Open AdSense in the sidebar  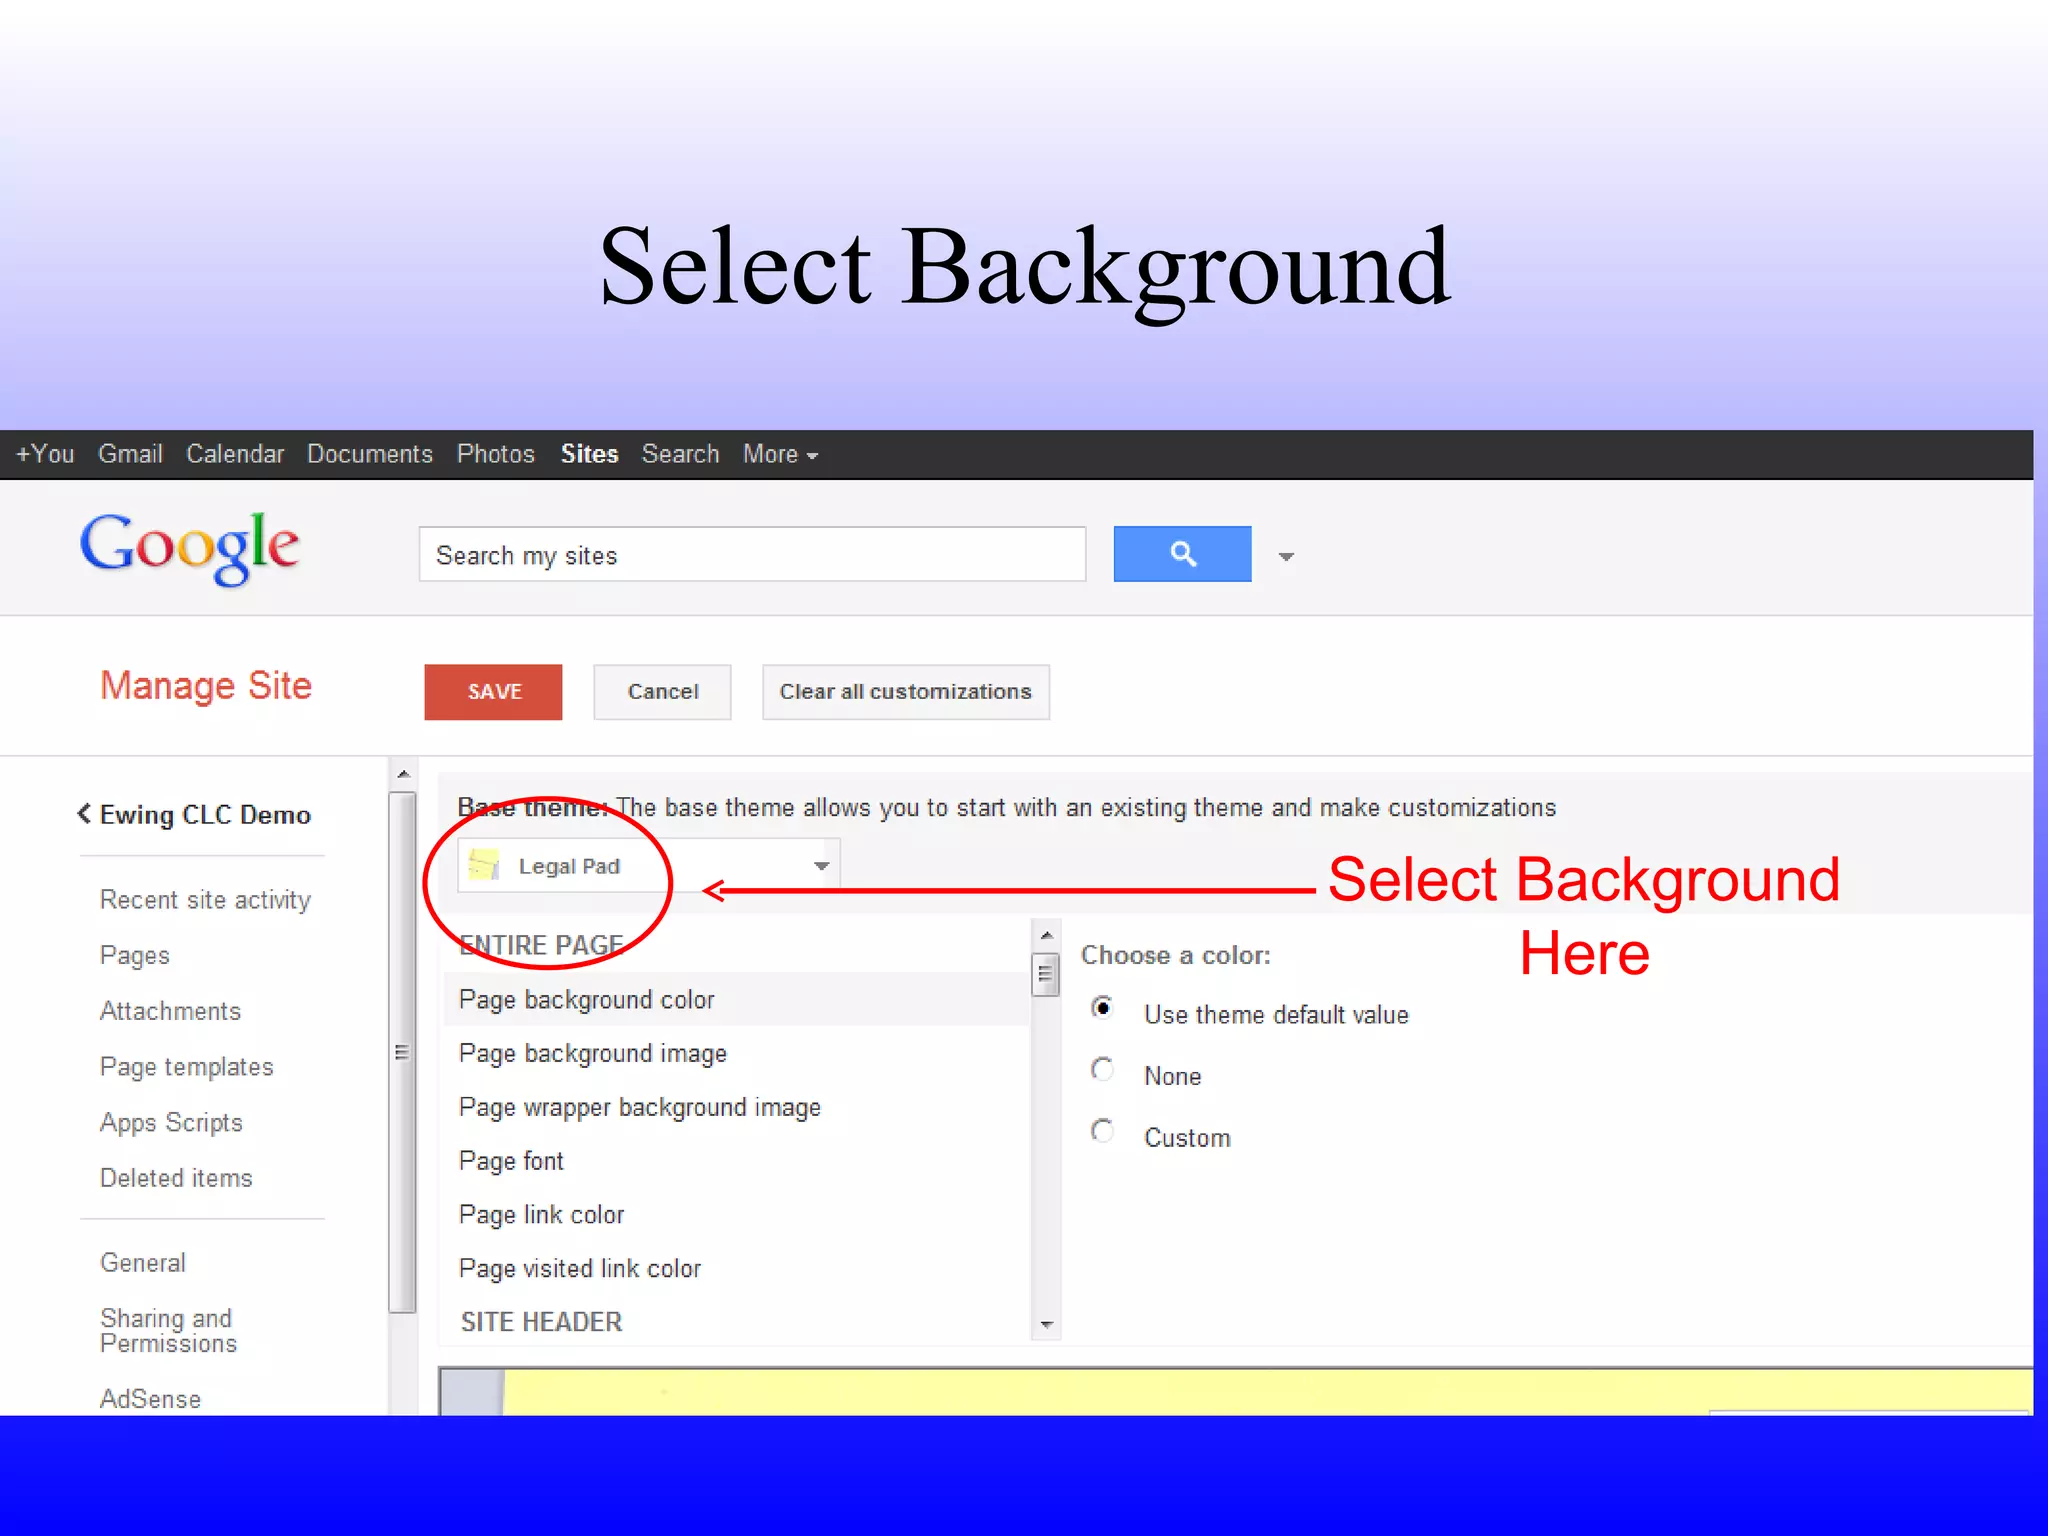click(x=151, y=1399)
